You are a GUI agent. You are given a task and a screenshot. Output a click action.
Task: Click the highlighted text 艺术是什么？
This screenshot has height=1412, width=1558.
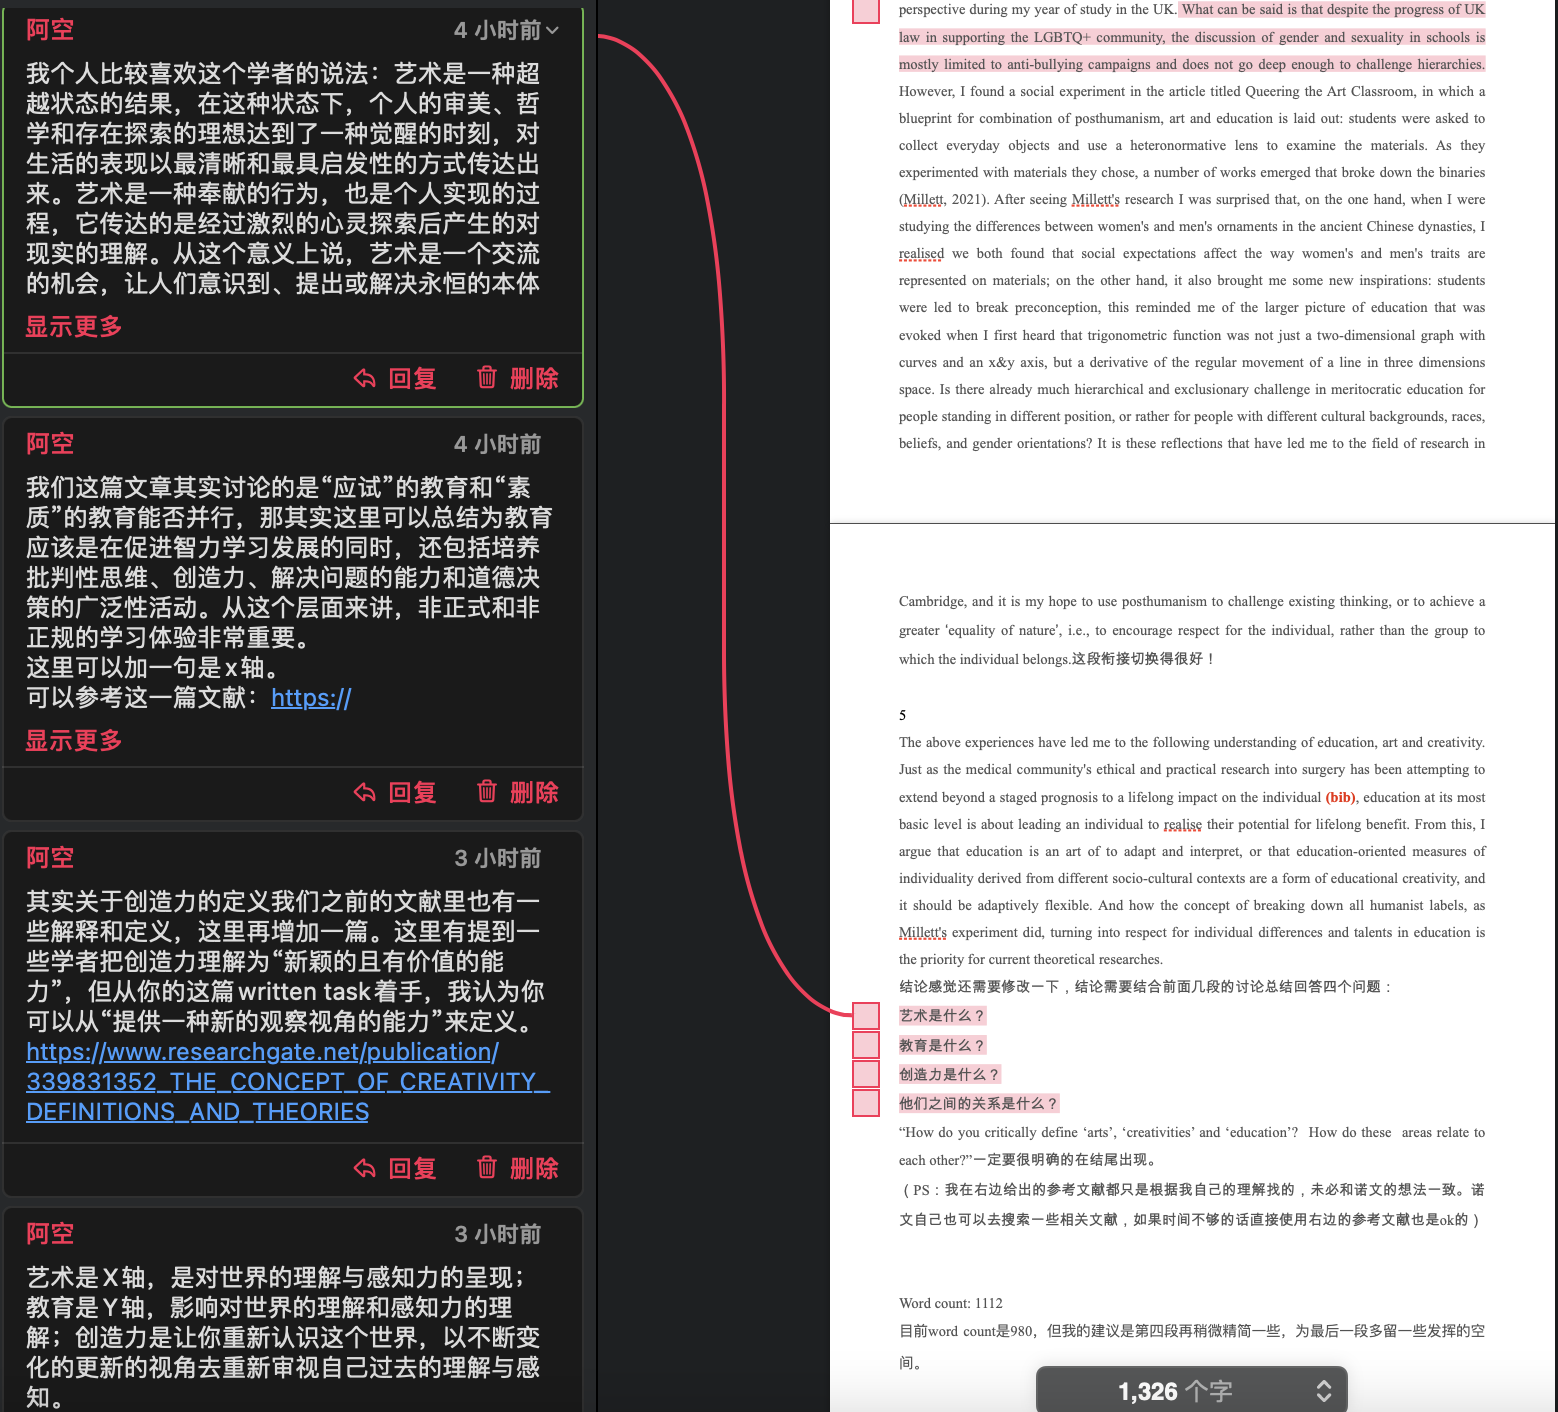tap(943, 1016)
